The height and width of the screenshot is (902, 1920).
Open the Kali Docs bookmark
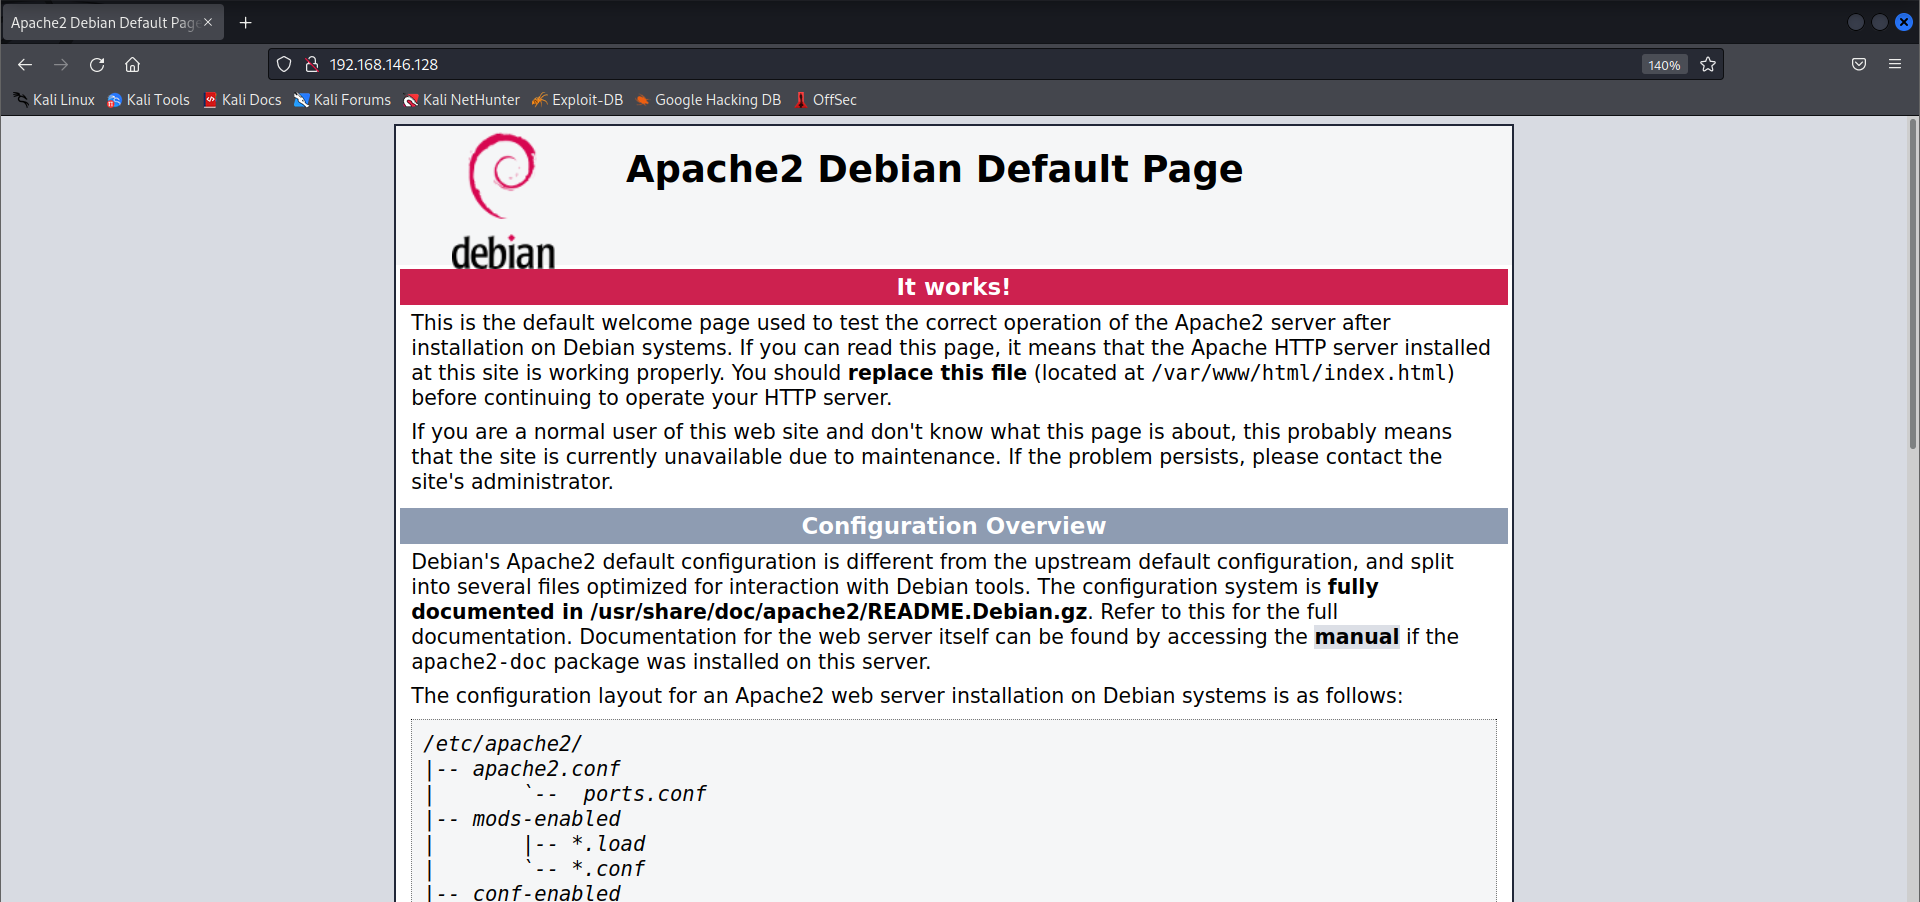[x=242, y=100]
